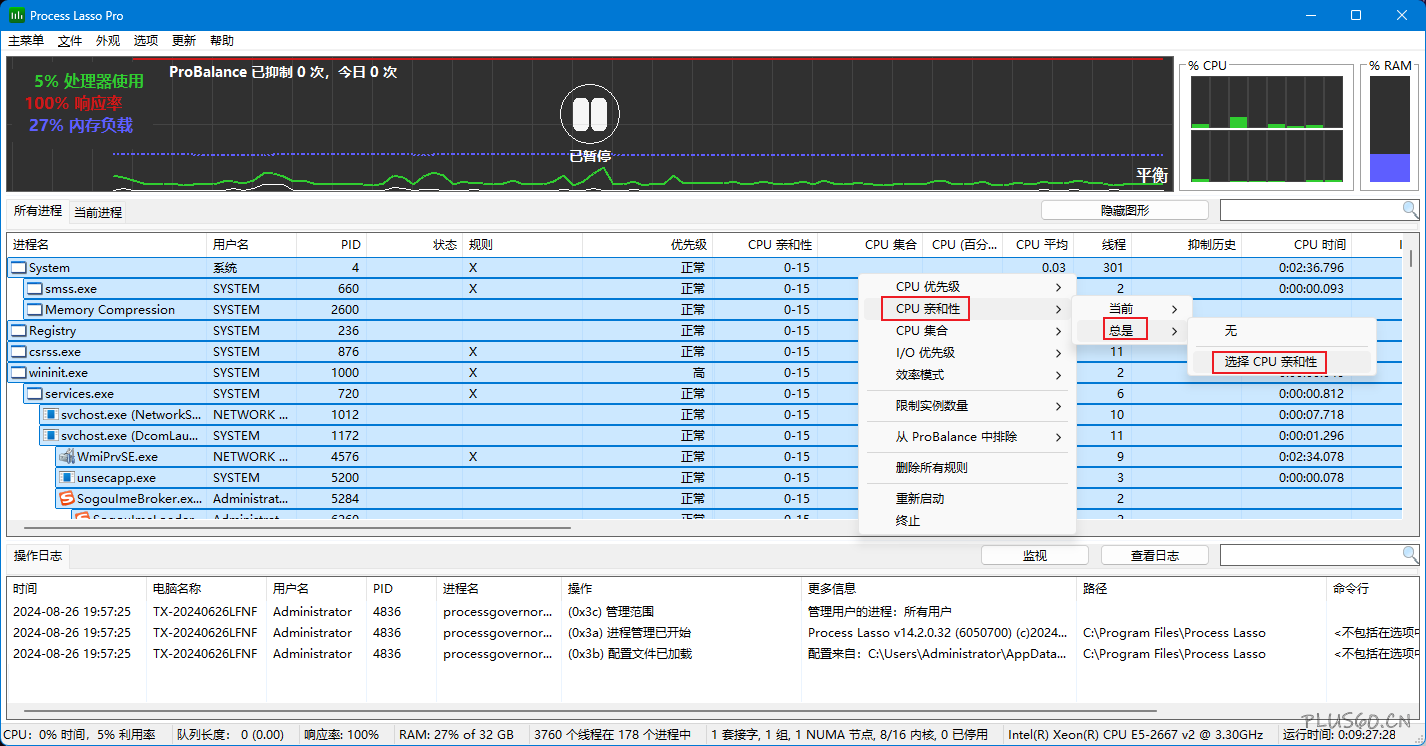Viewport: 1426px width, 746px height.
Task: Click the svchost.exe (DcomLau...) process icon
Action: click(x=50, y=436)
